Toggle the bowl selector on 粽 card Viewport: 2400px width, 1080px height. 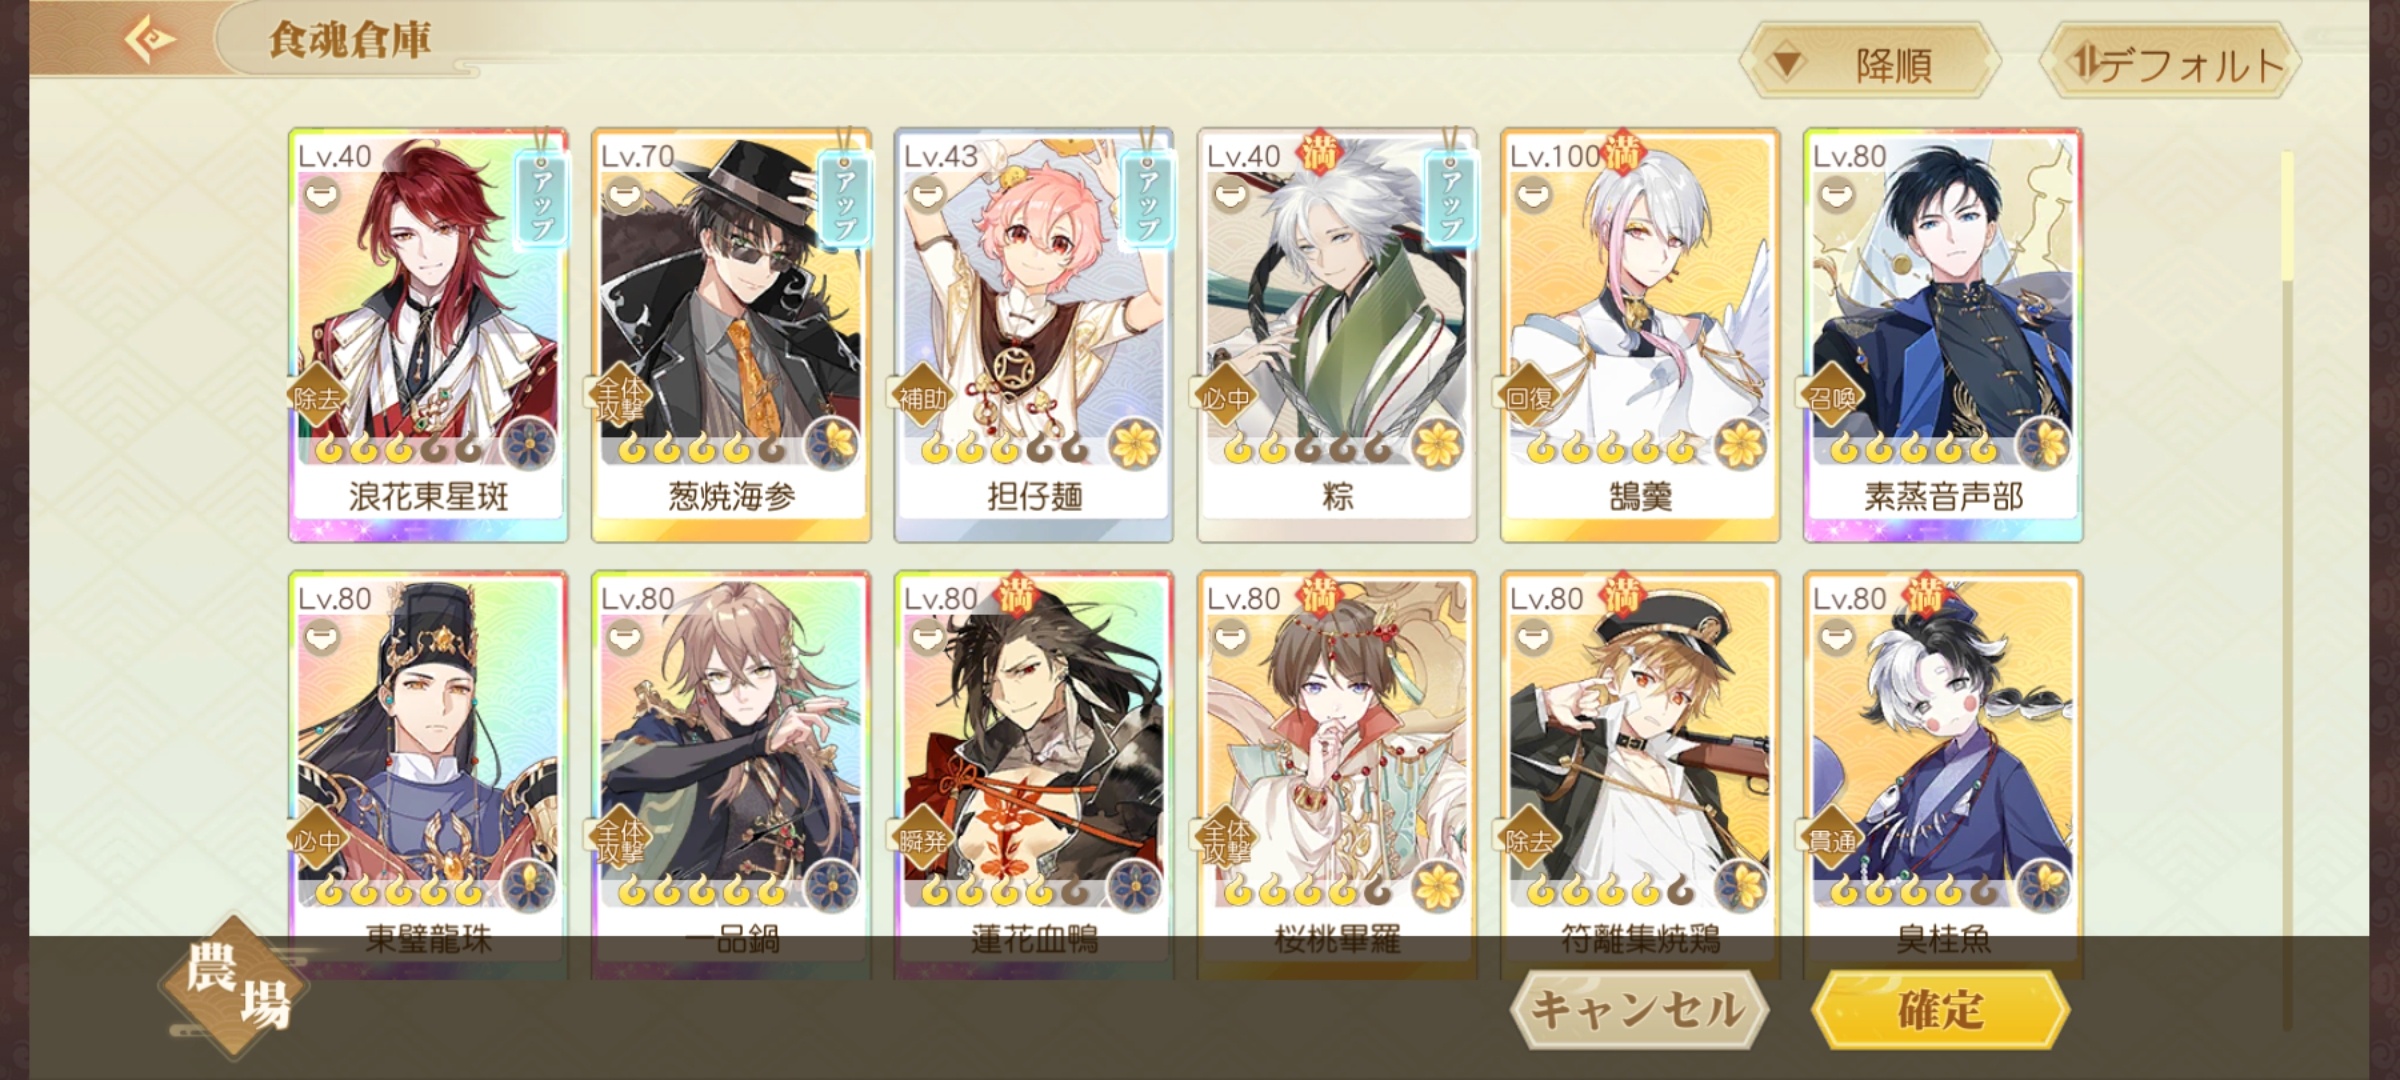pos(1230,194)
